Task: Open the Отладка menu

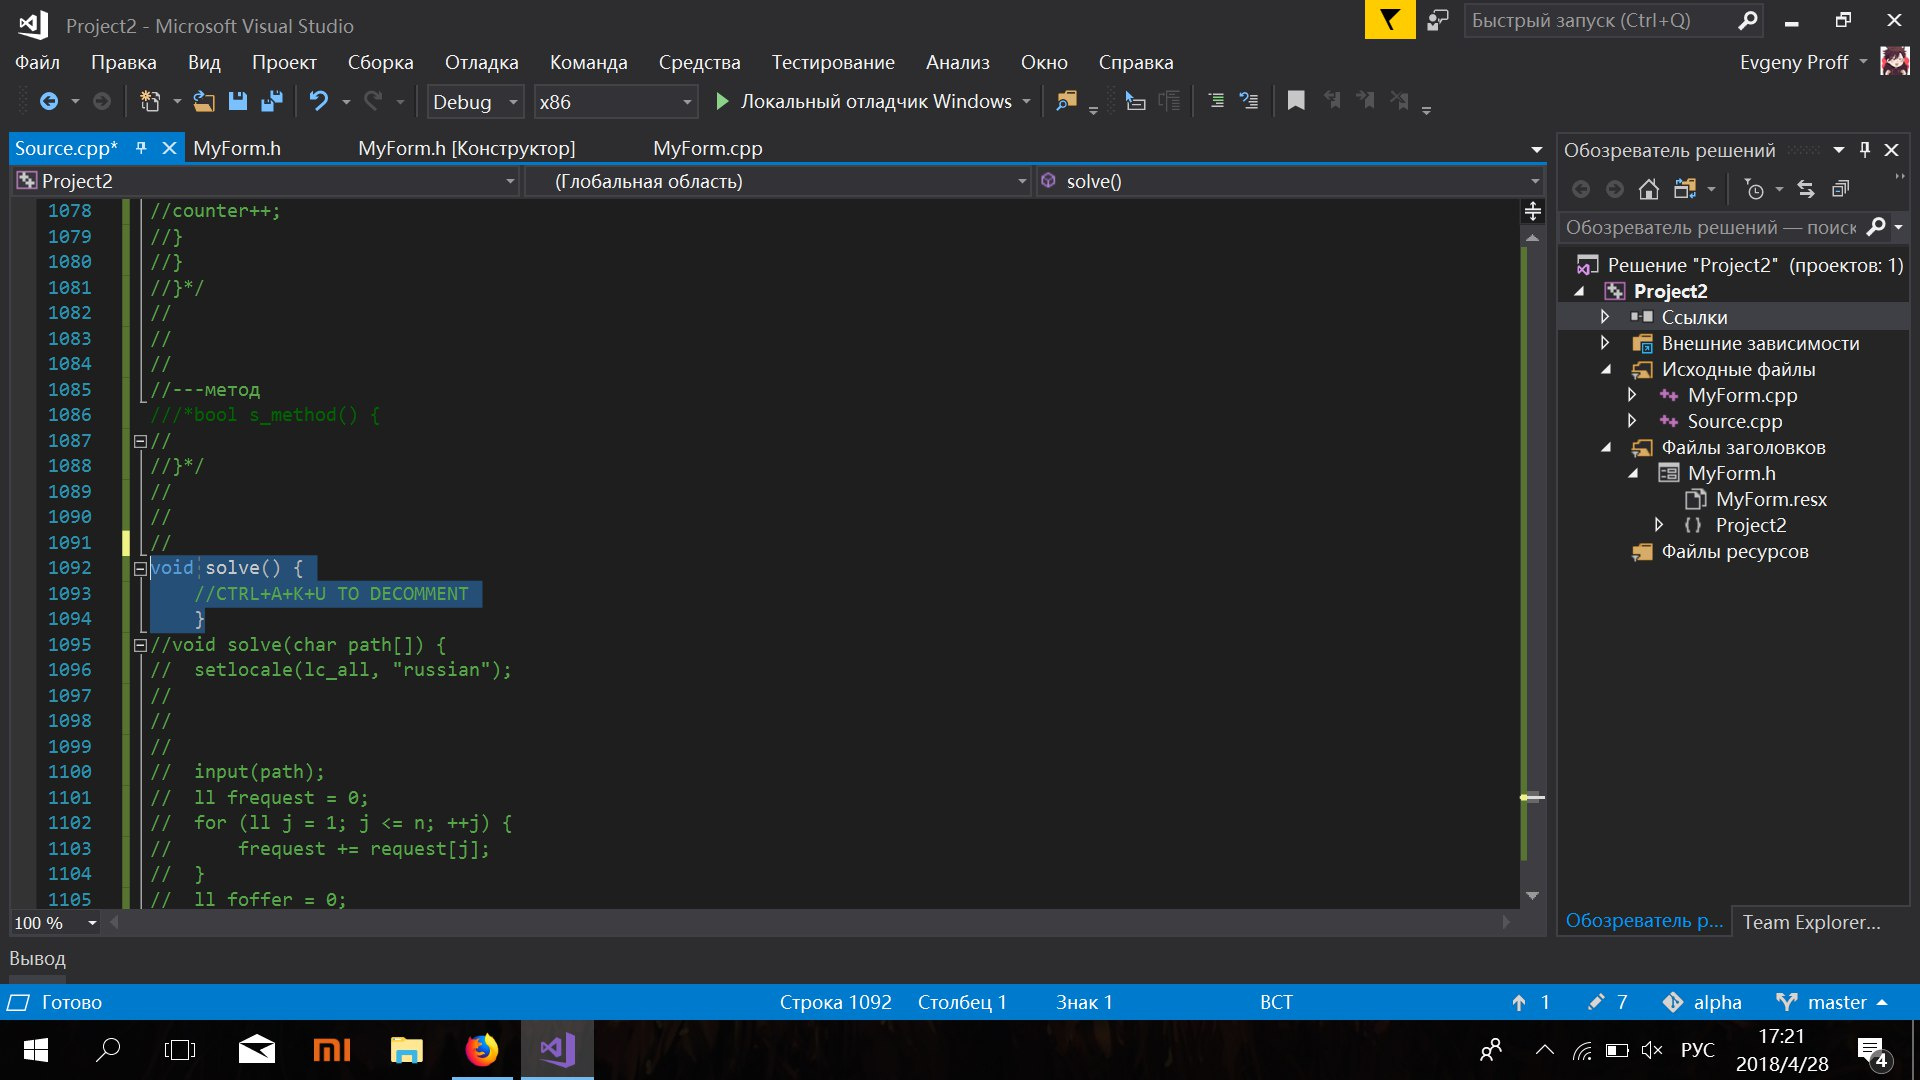Action: pos(482,62)
